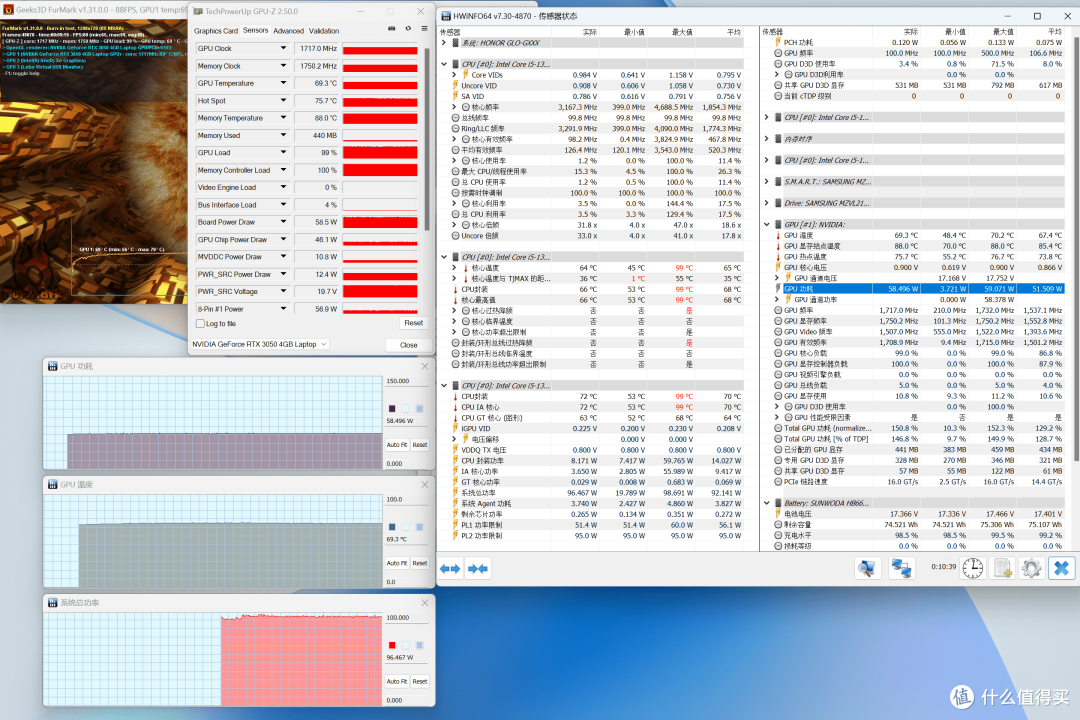Switch to Advanced tab
1080x720 pixels.
(289, 31)
